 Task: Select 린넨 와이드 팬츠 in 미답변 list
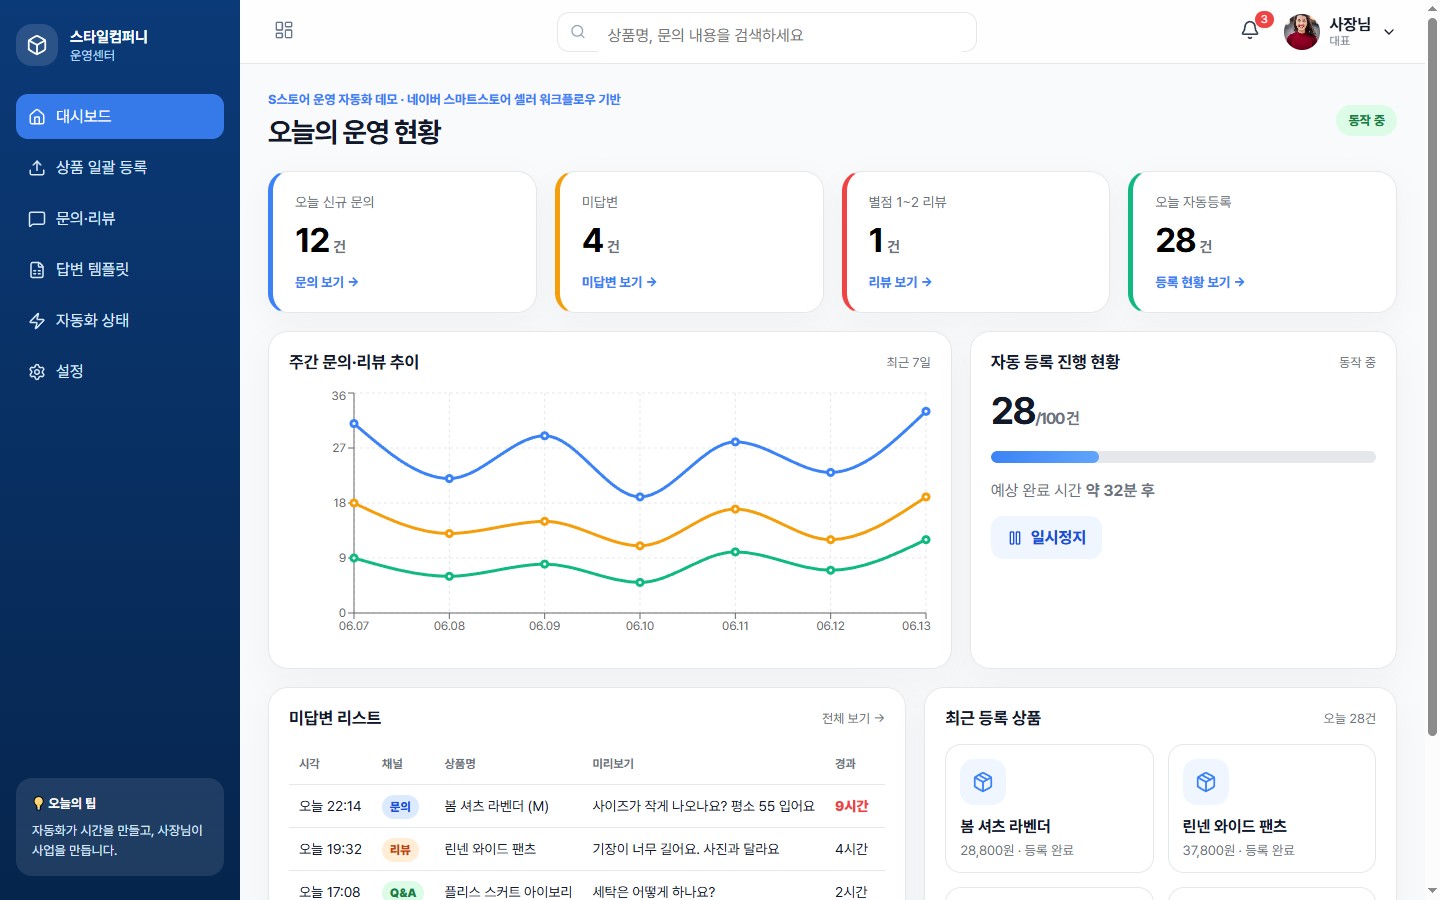click(x=490, y=849)
